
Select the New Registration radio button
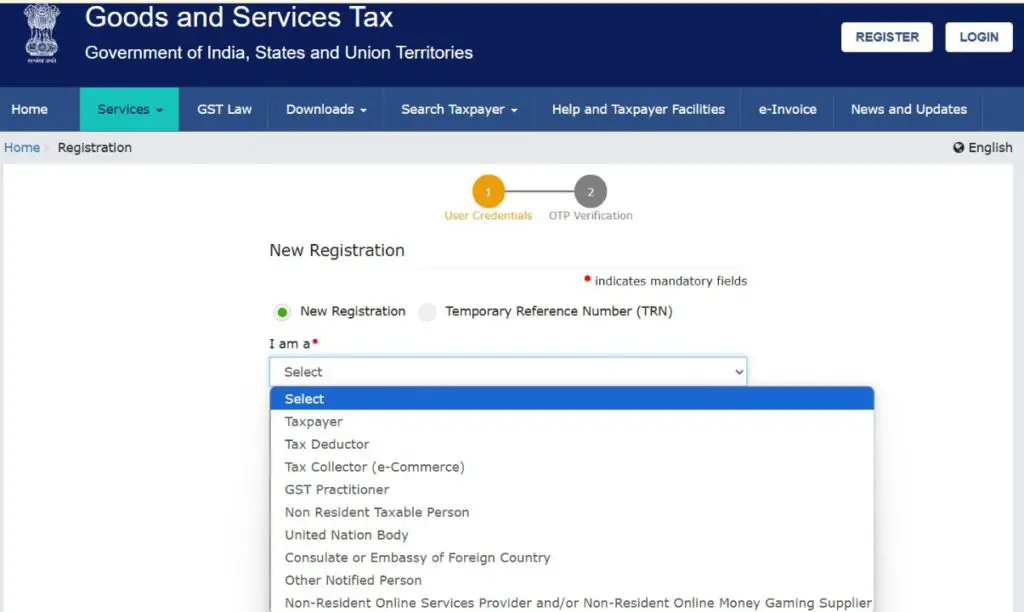282,312
